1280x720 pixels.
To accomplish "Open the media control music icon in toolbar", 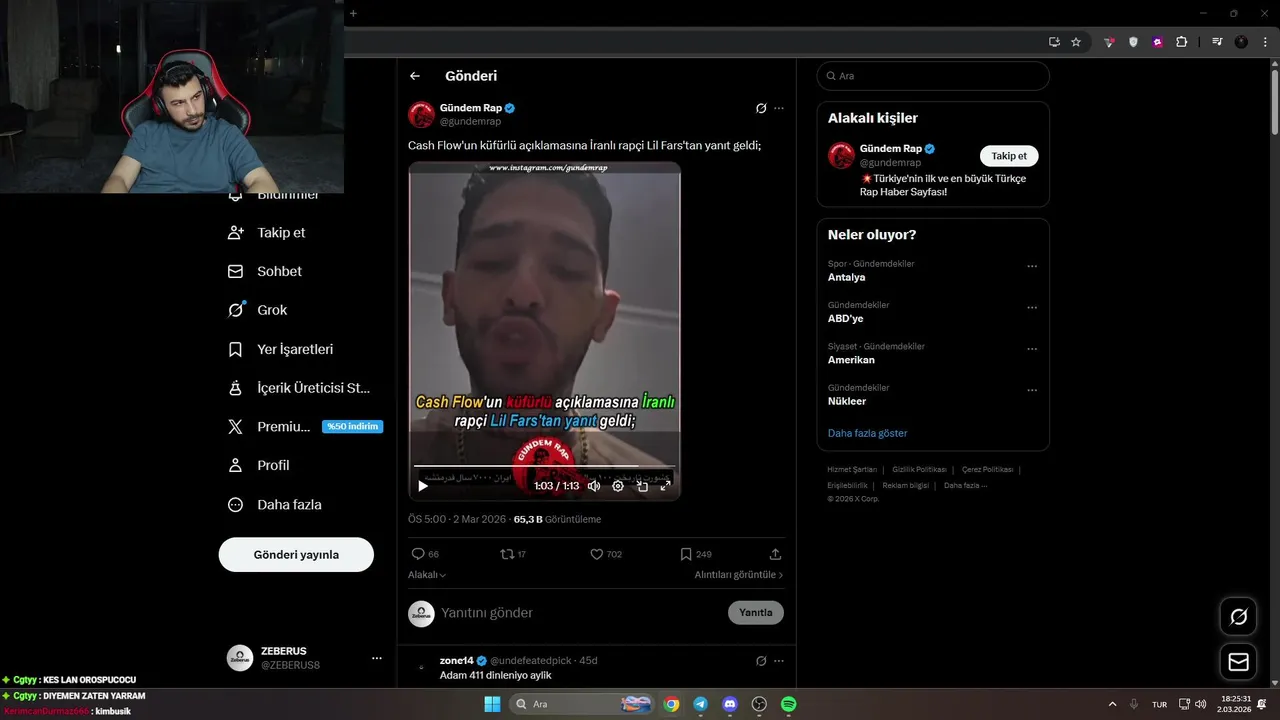I will coord(1217,42).
